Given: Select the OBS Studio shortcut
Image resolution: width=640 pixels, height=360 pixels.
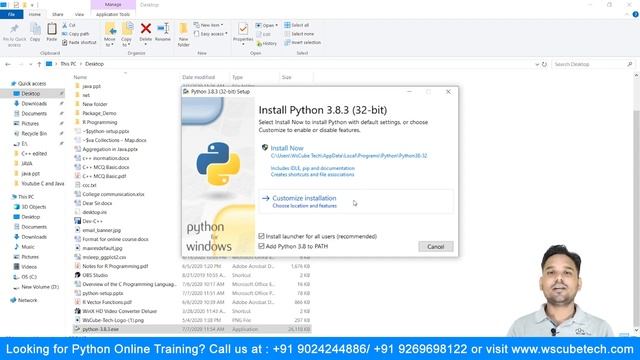Looking at the screenshot, I should pyautogui.click(x=95, y=275).
